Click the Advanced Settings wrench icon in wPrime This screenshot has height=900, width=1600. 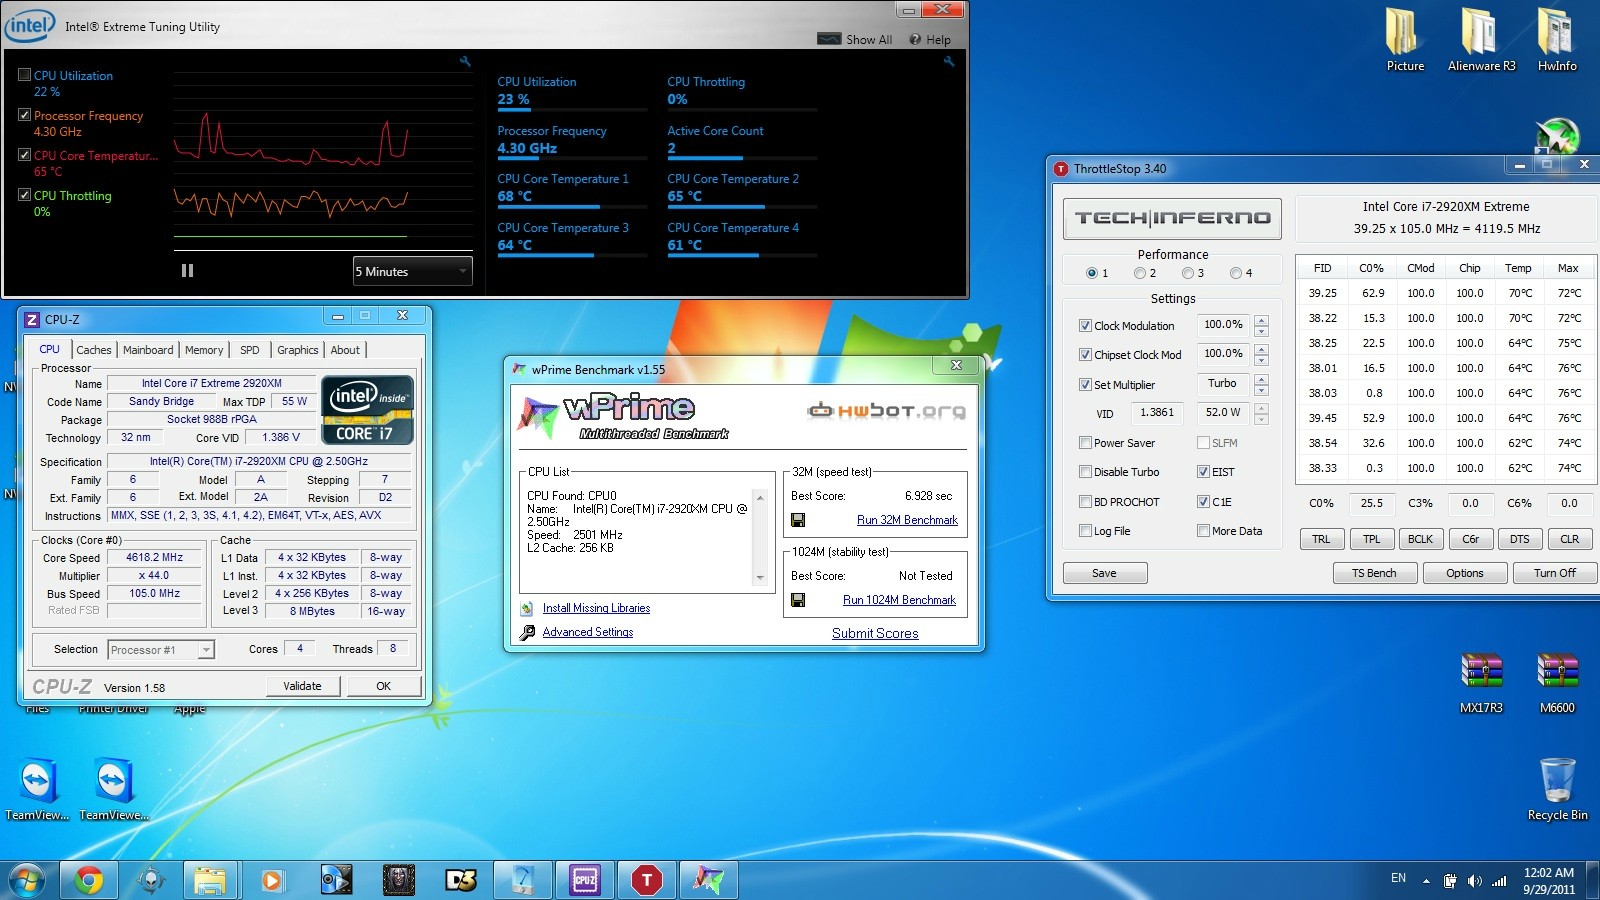tap(527, 632)
